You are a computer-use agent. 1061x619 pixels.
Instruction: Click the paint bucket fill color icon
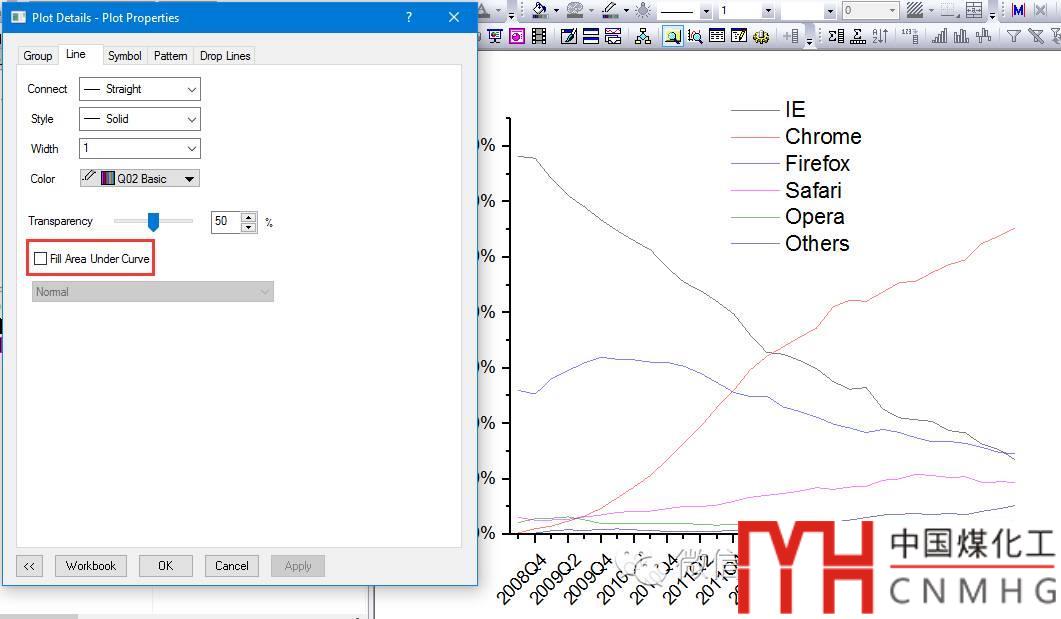coord(539,10)
